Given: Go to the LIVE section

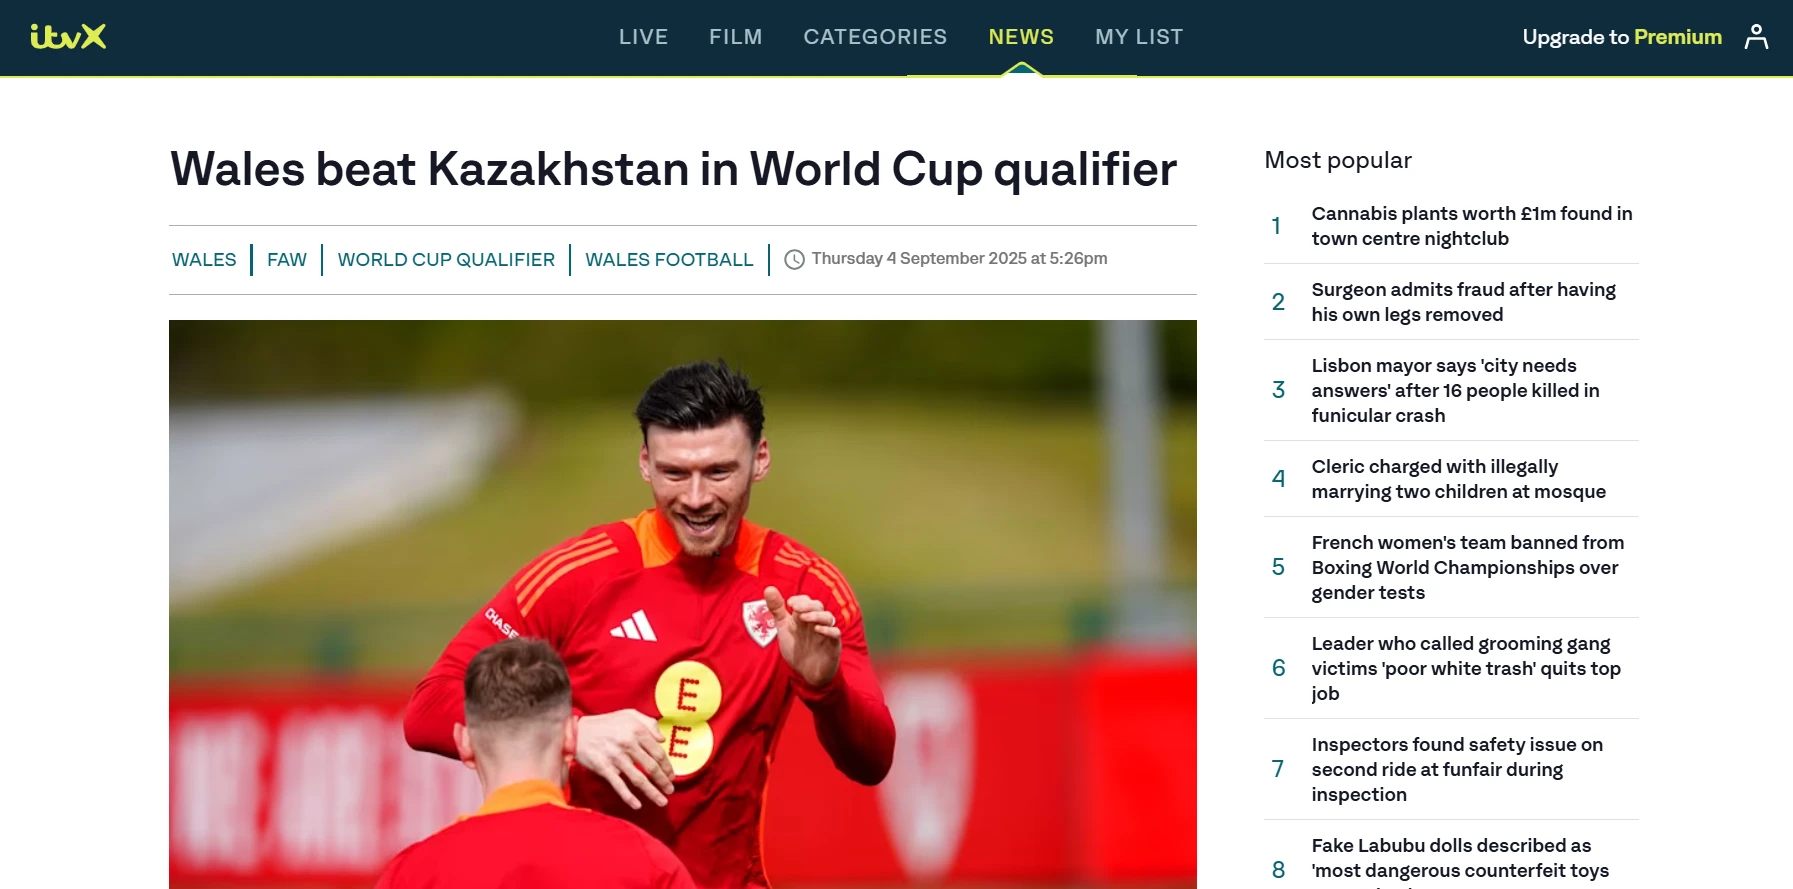Looking at the screenshot, I should [x=643, y=37].
